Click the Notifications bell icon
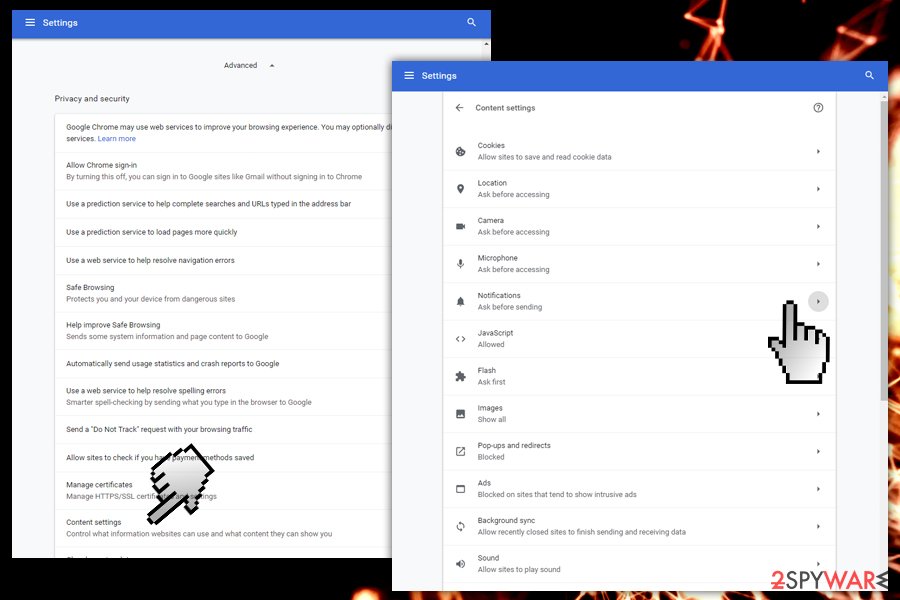 (x=460, y=301)
